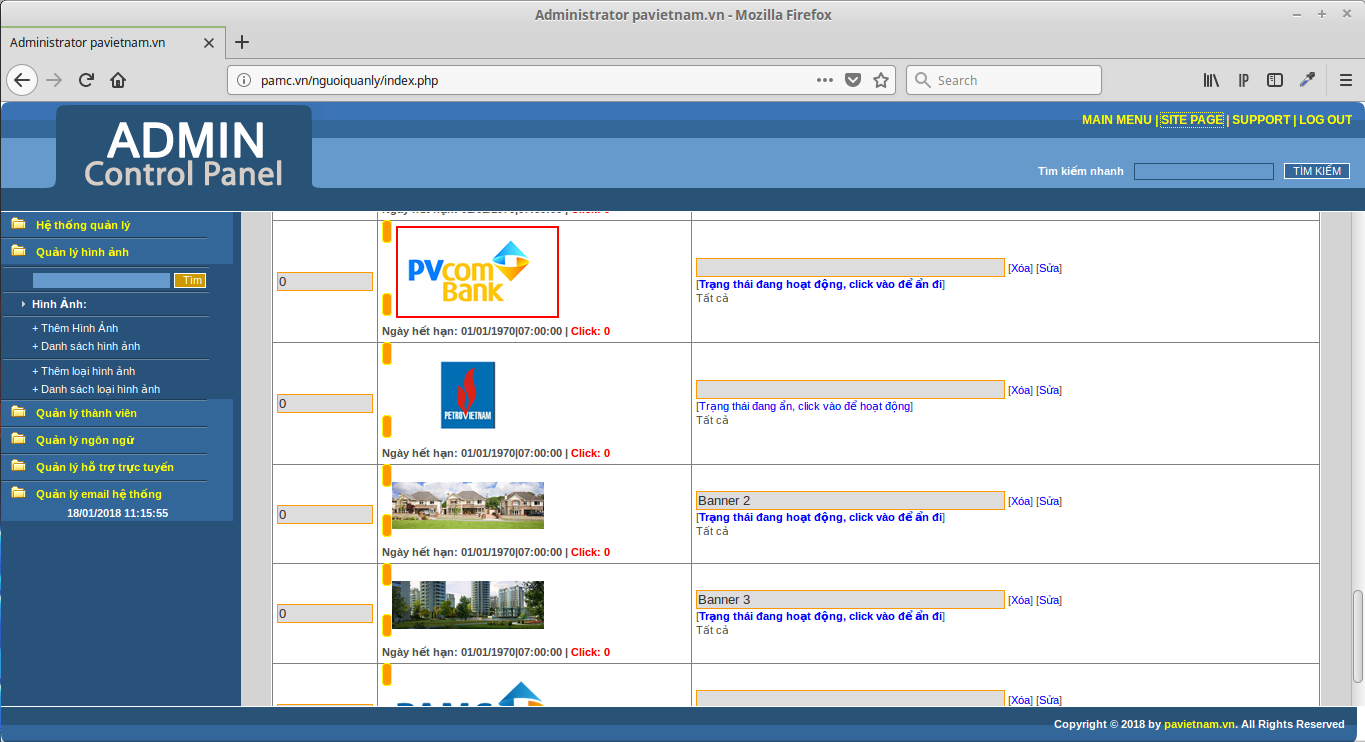Viewport: 1365px width, 742px height.
Task: Click Xóa for Banner 3
Action: coord(1020,600)
